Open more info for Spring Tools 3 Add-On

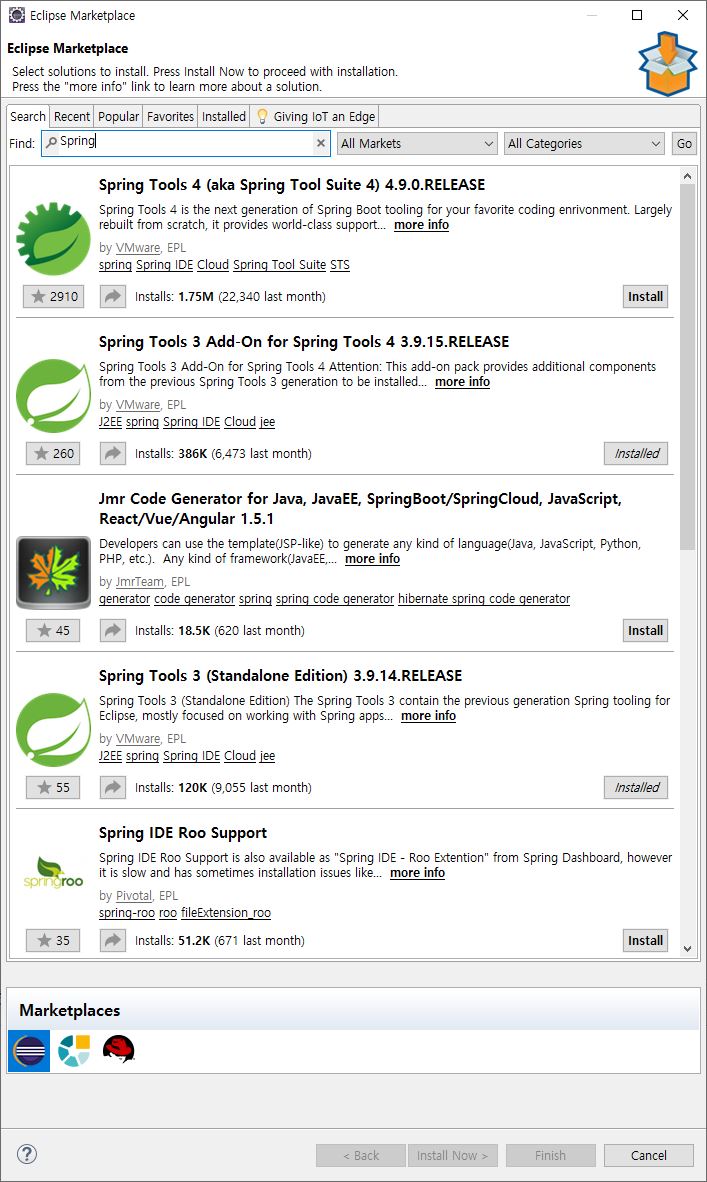[462, 381]
